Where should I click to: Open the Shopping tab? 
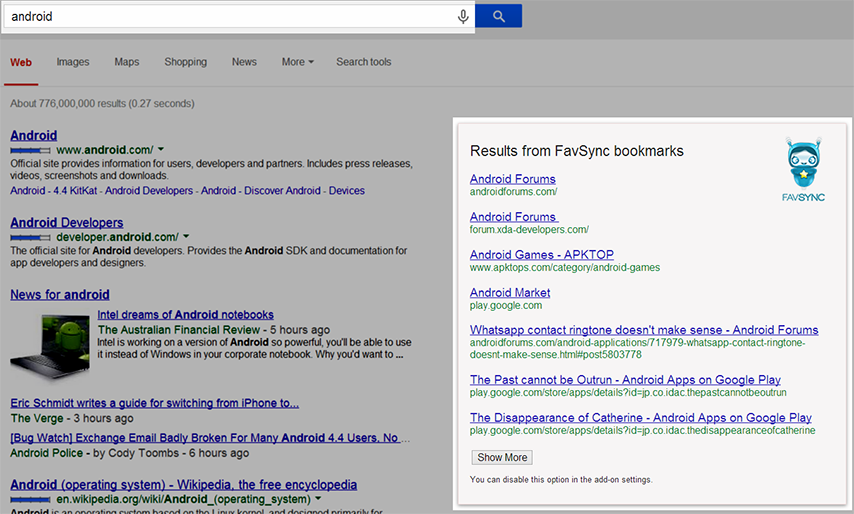click(185, 62)
